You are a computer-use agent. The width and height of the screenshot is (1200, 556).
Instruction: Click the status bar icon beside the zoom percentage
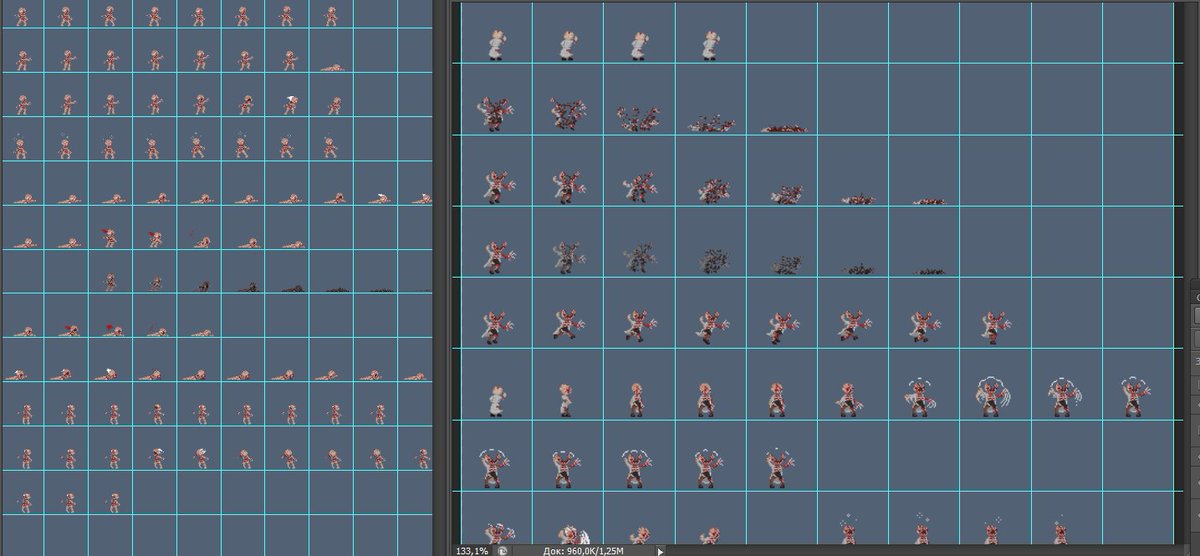pos(503,551)
